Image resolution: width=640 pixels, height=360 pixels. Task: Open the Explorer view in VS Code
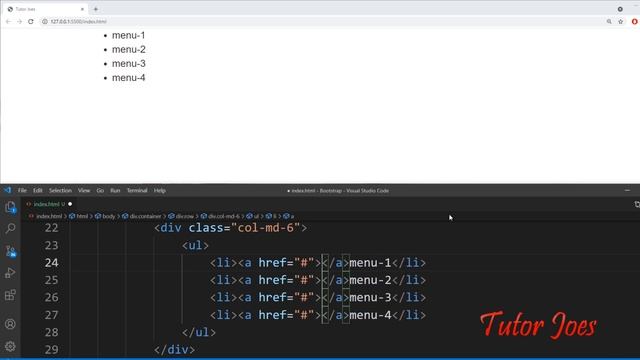point(11,207)
